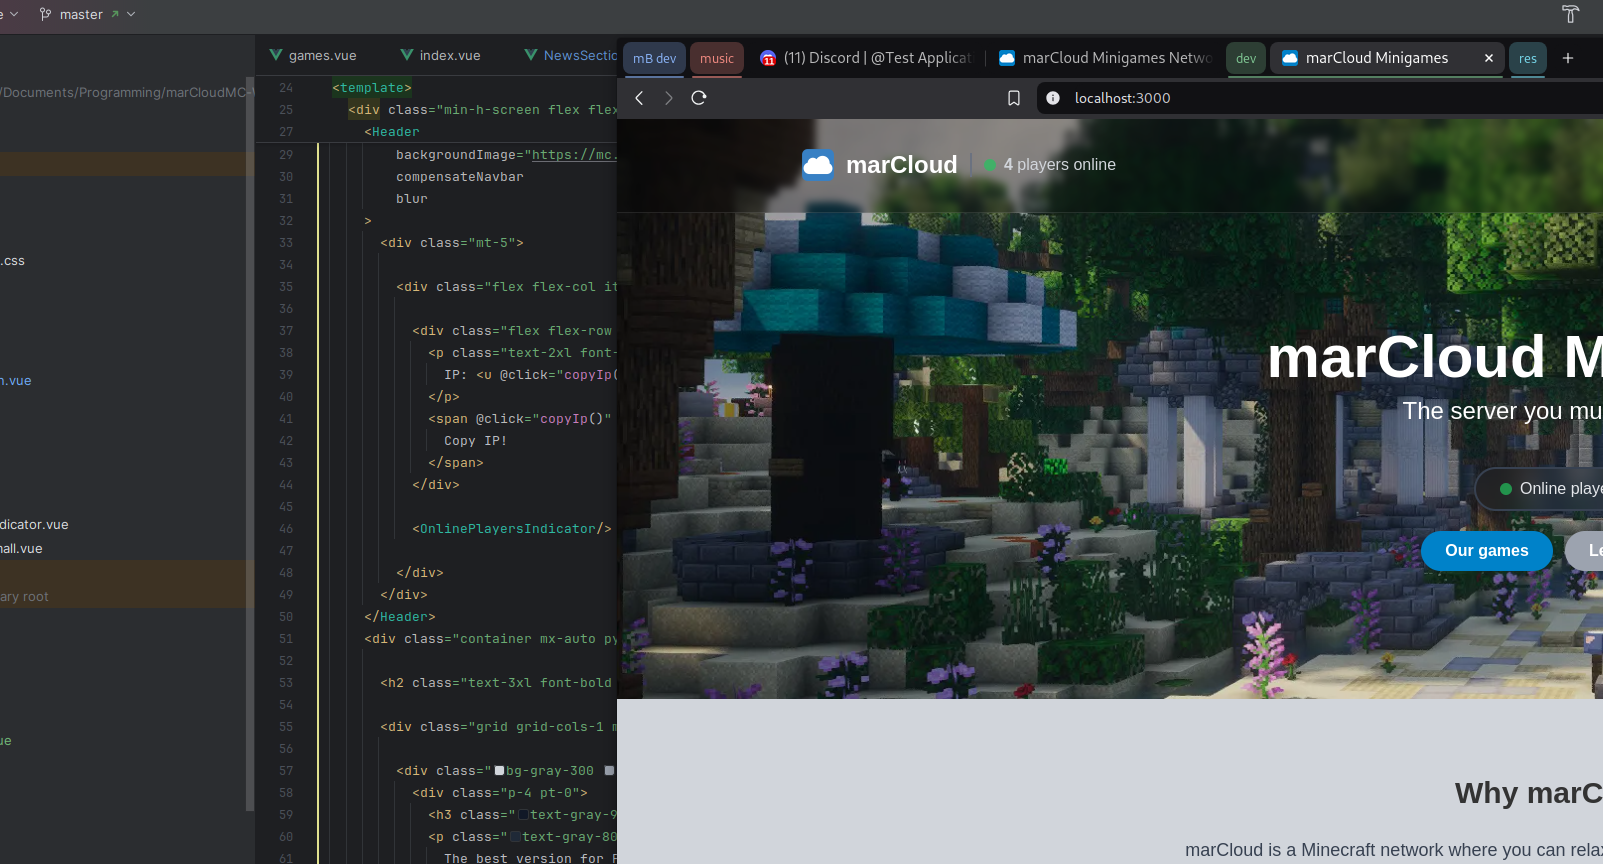Select the n.vue file in project tree
Screen dimensions: 1603x864
(x=16, y=381)
